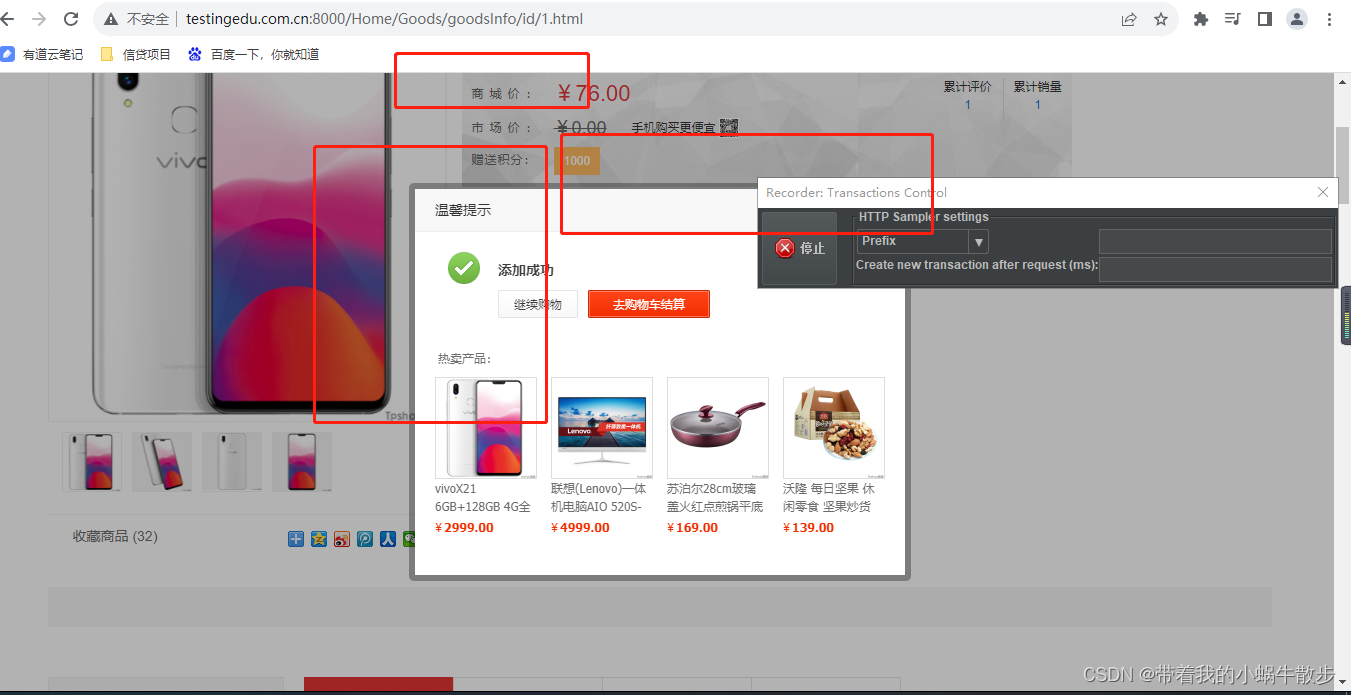The width and height of the screenshot is (1351, 695).
Task: Close the Recorder Transactions Control window
Action: tap(1323, 192)
